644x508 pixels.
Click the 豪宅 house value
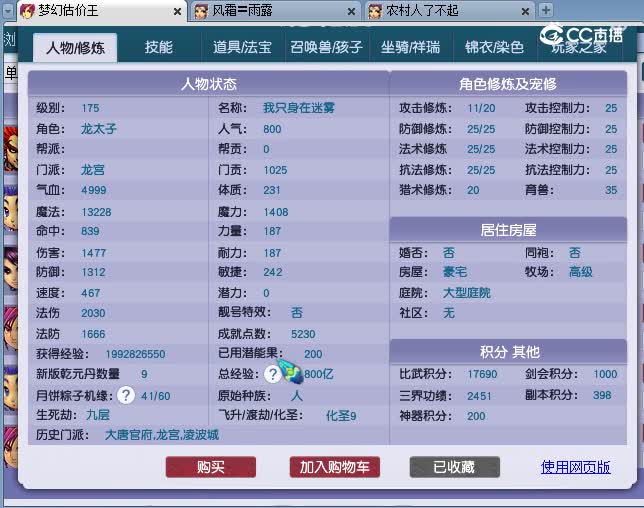click(x=455, y=272)
